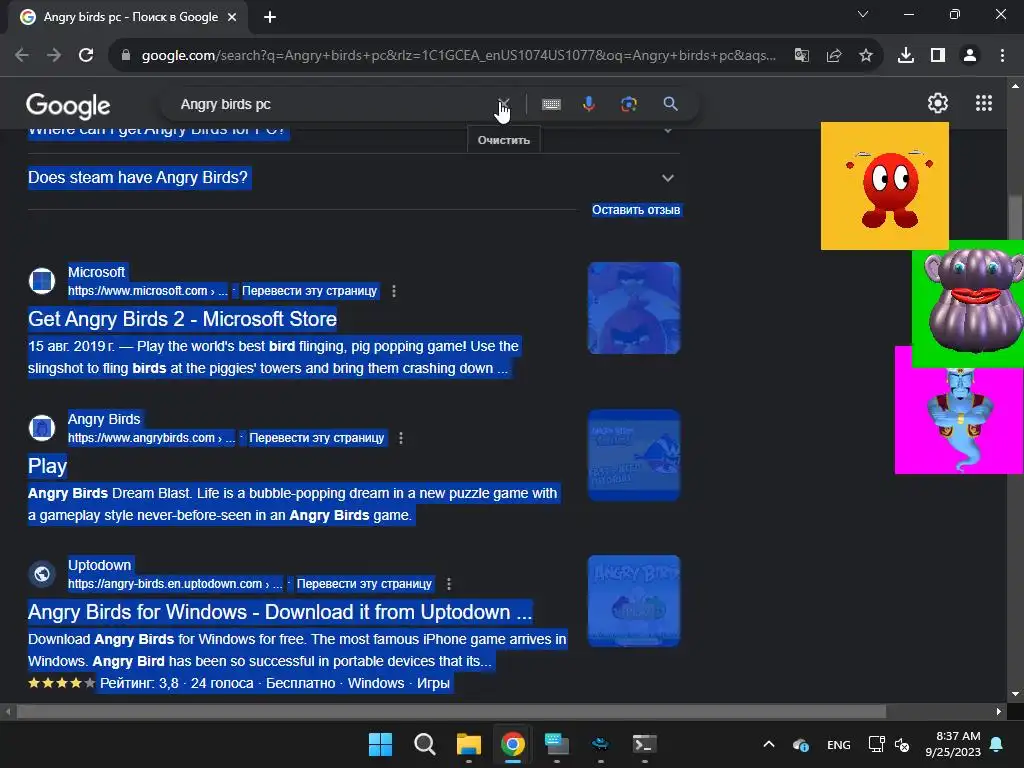Open Windows Start menu

coord(380,744)
